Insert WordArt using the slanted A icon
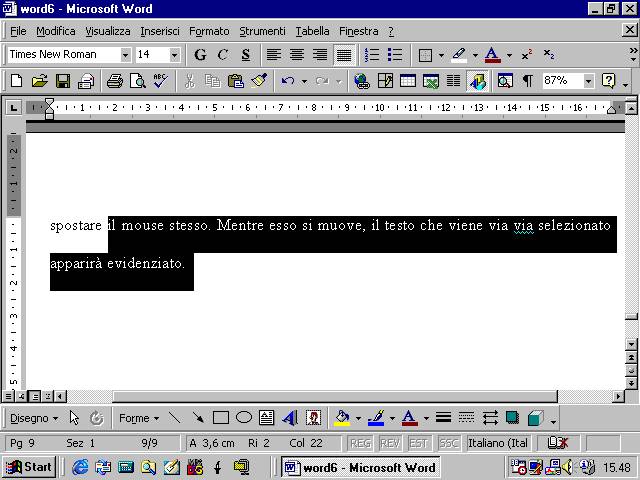640x480 pixels. pos(290,418)
